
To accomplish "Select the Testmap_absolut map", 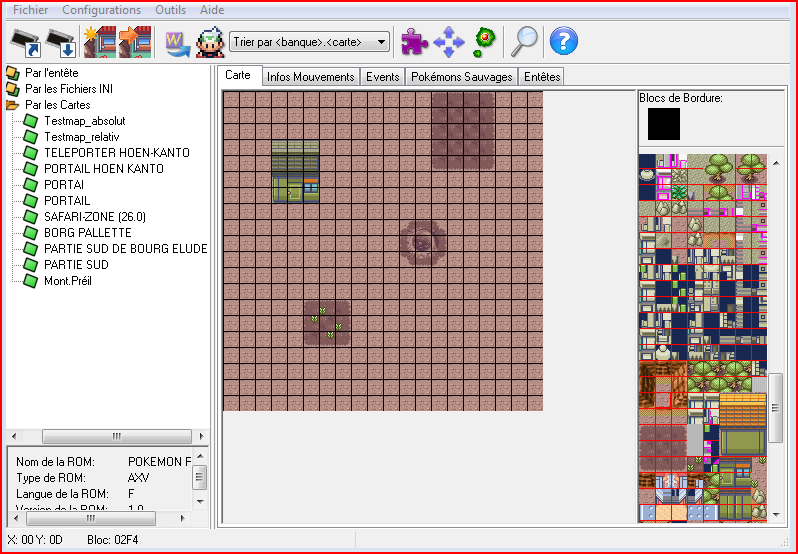I will pos(84,121).
